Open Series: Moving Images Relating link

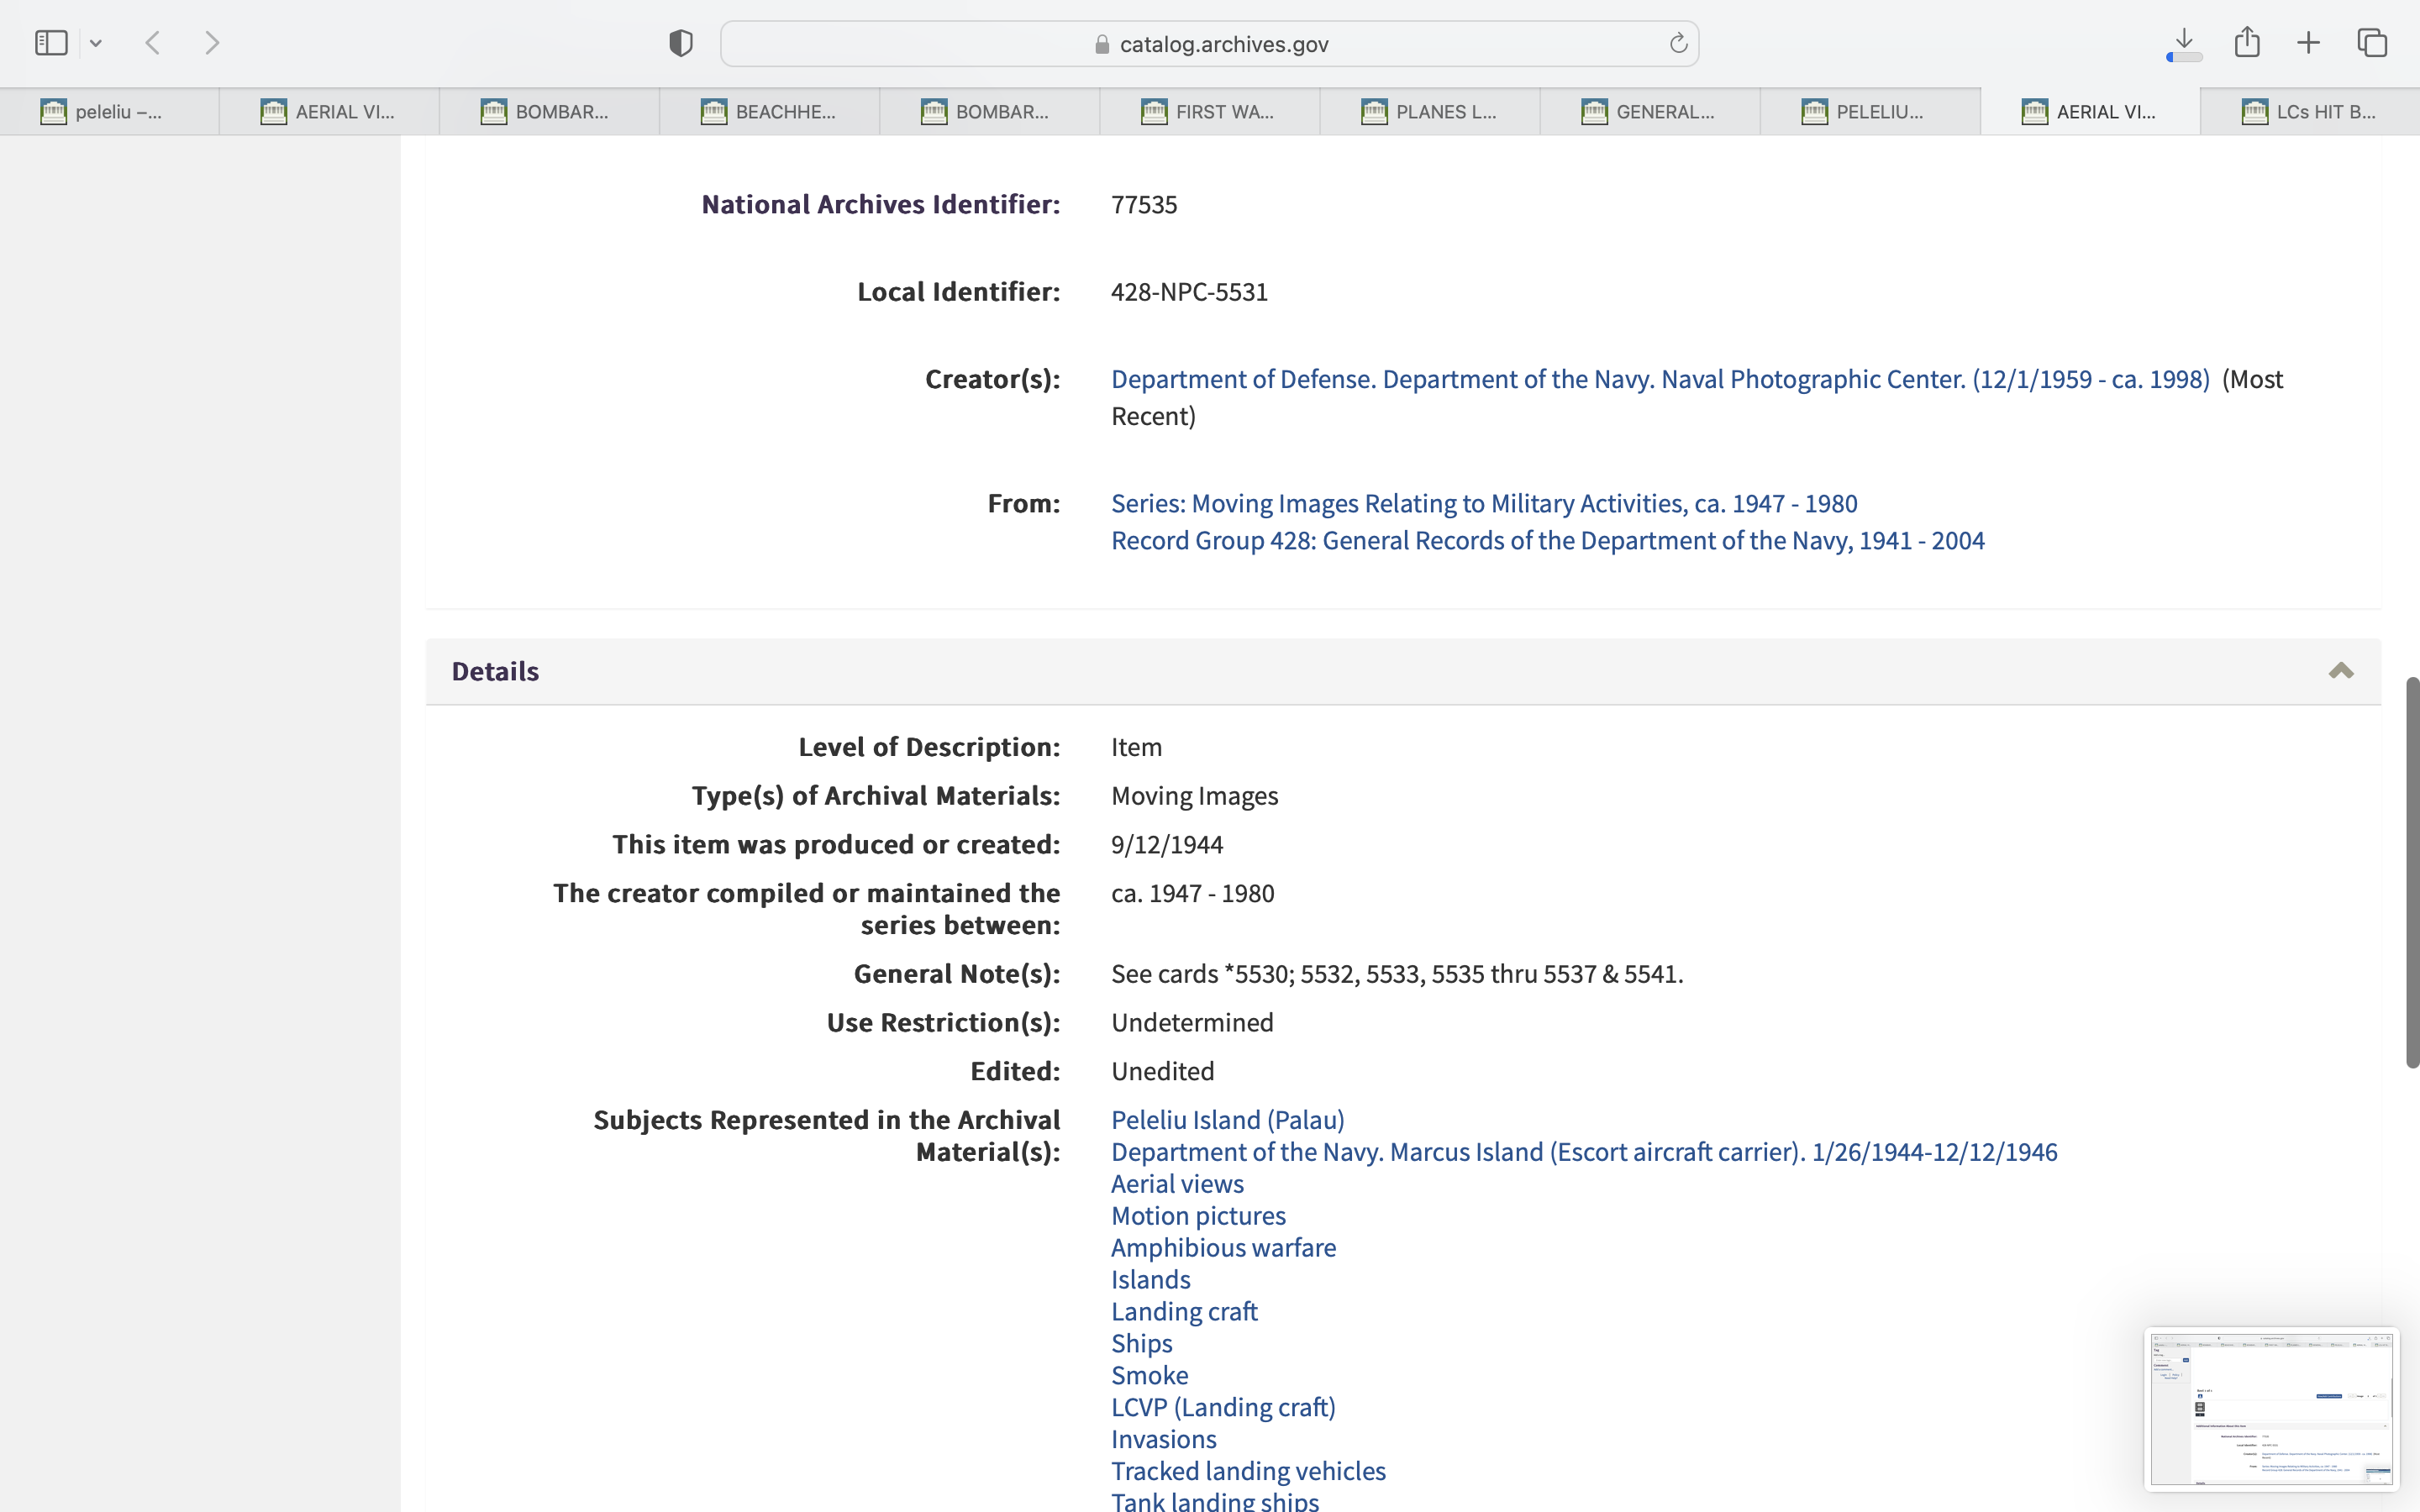1483,503
